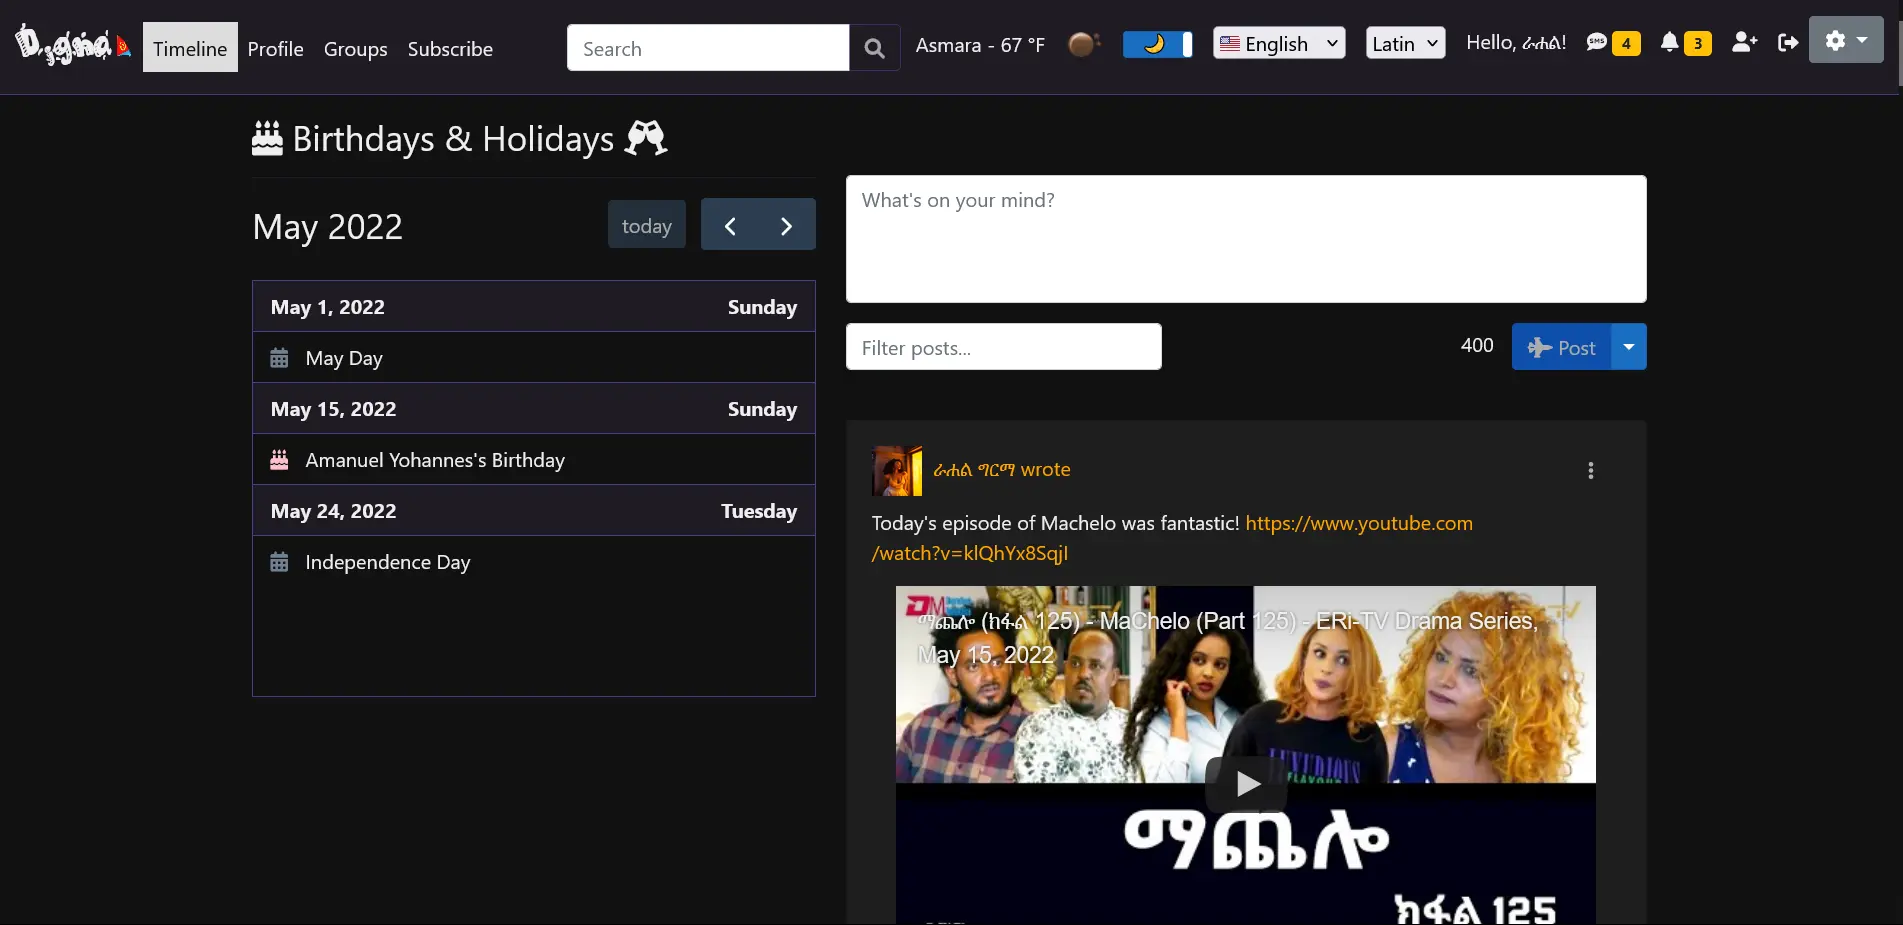Click the May 1, 2022 date header
Screen dimensions: 1903x925
coord(534,307)
